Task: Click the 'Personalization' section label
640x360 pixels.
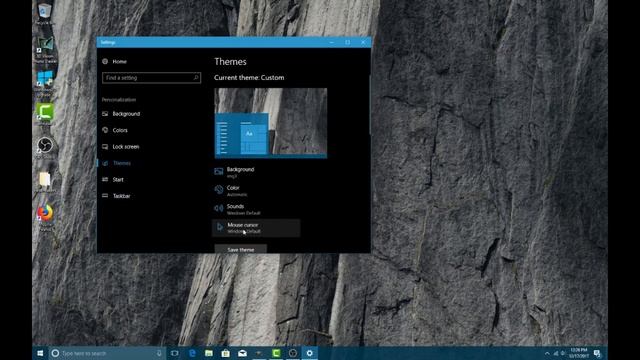Action: click(119, 100)
